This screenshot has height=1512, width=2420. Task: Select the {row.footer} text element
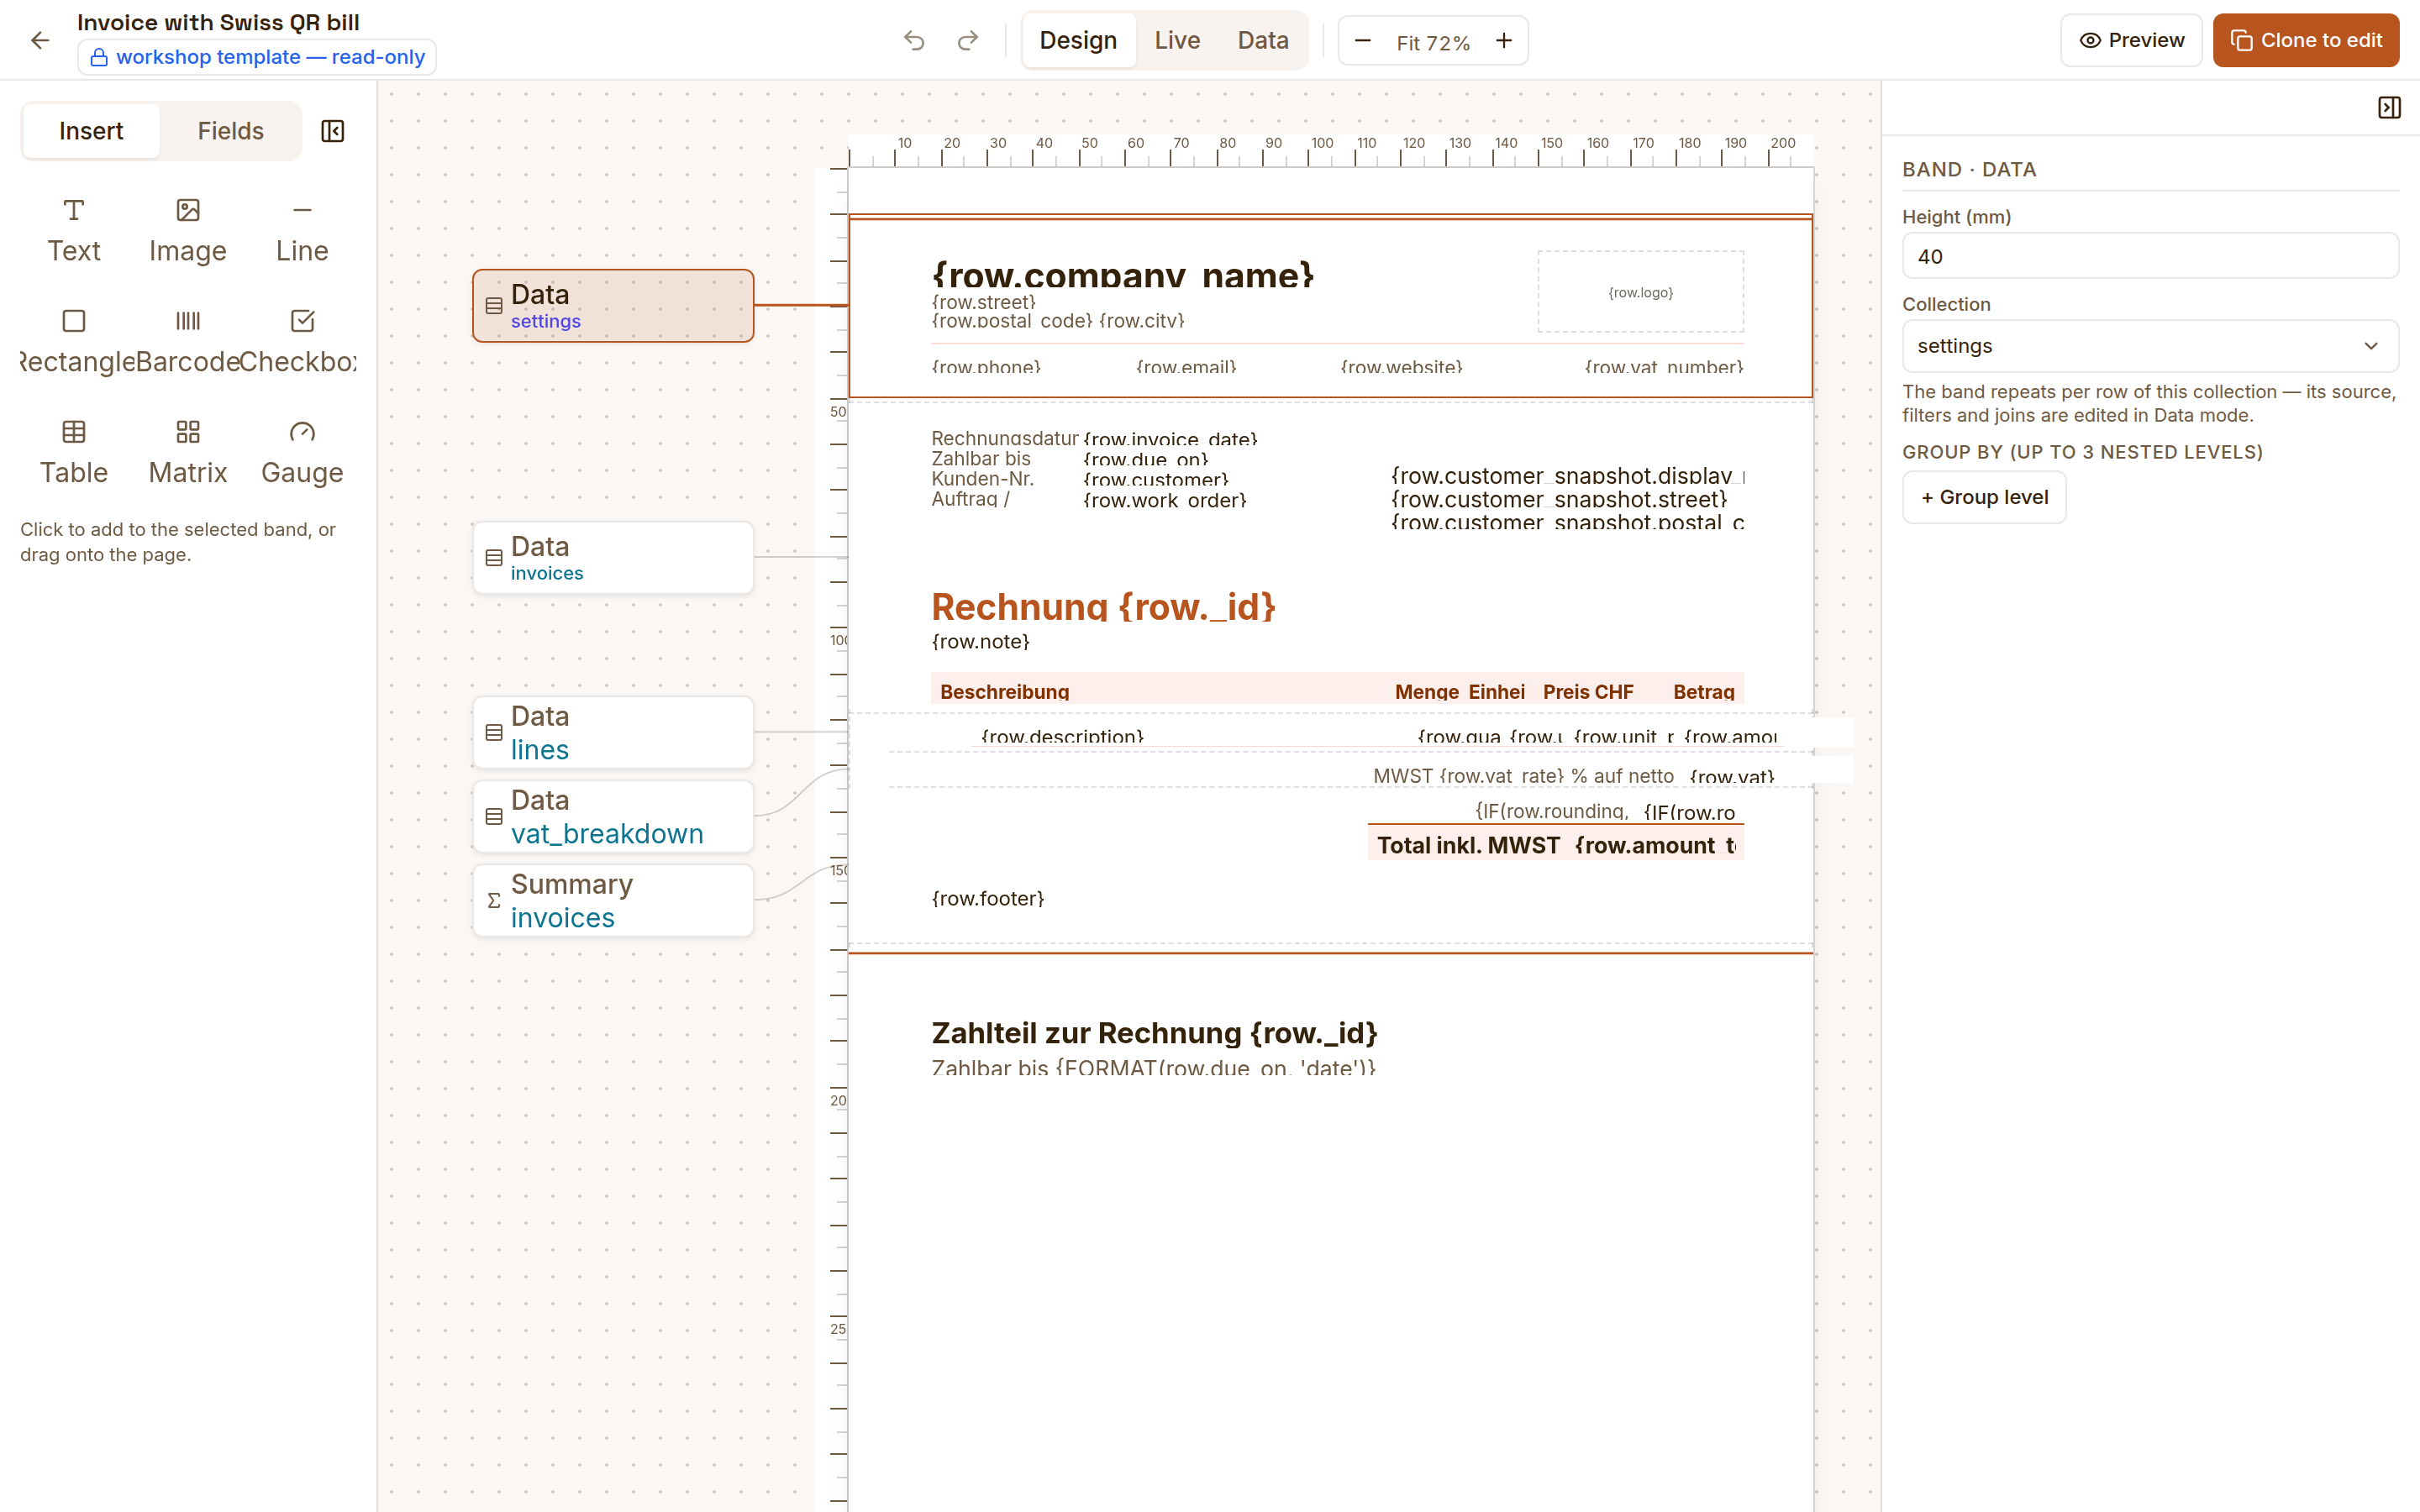pos(988,898)
